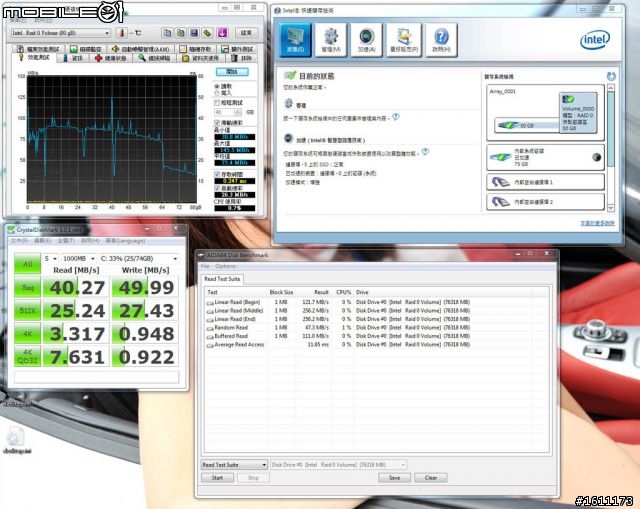
Task: Select the Write radio button in HD Tune
Action: (217, 93)
